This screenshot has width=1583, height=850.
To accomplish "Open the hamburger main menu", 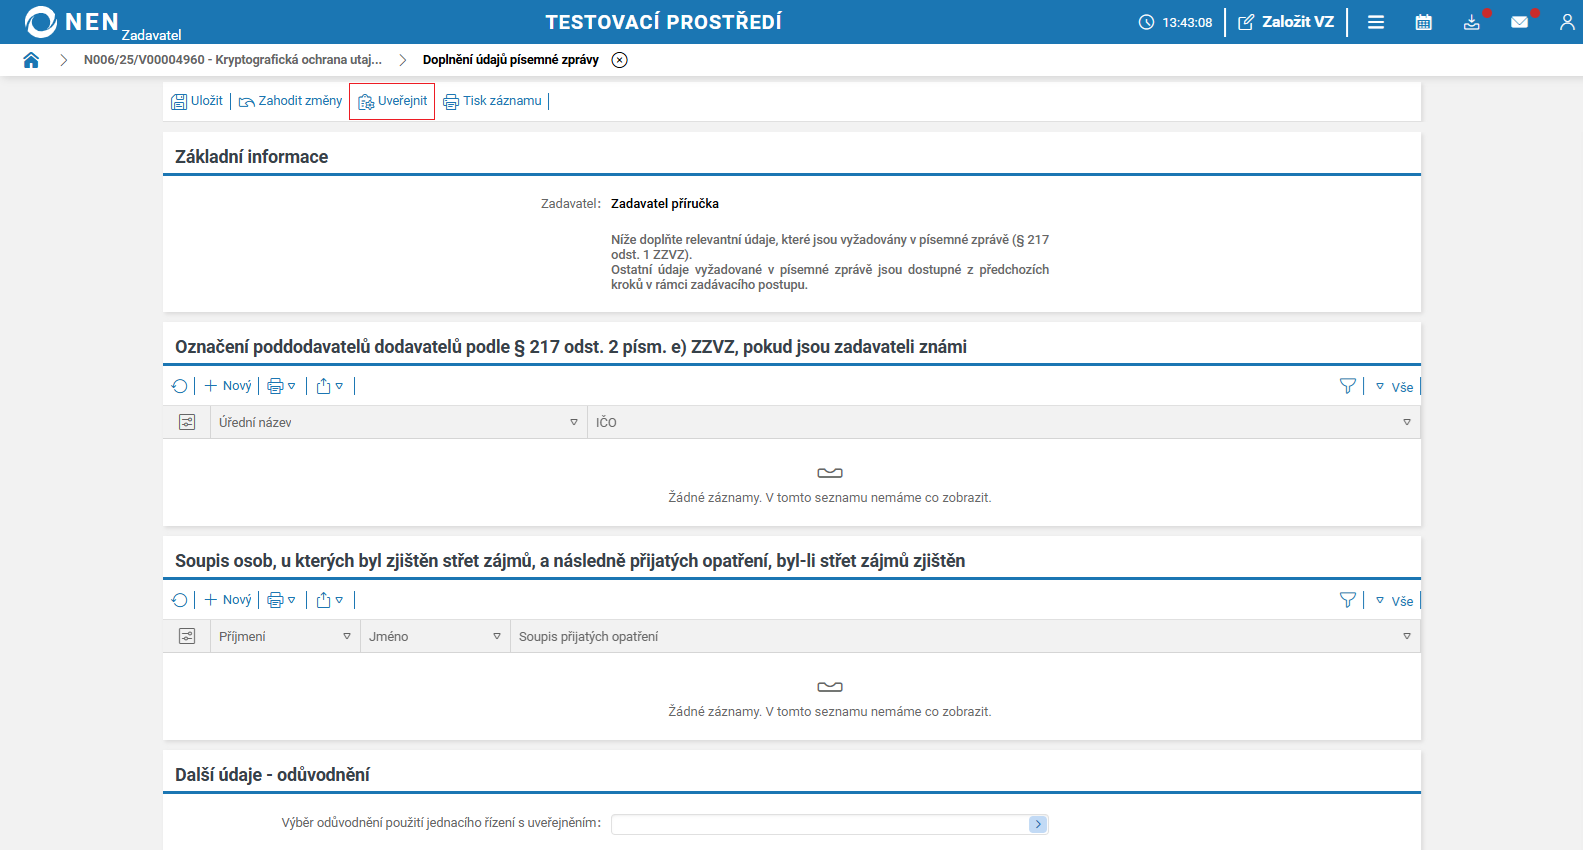I will pyautogui.click(x=1376, y=22).
